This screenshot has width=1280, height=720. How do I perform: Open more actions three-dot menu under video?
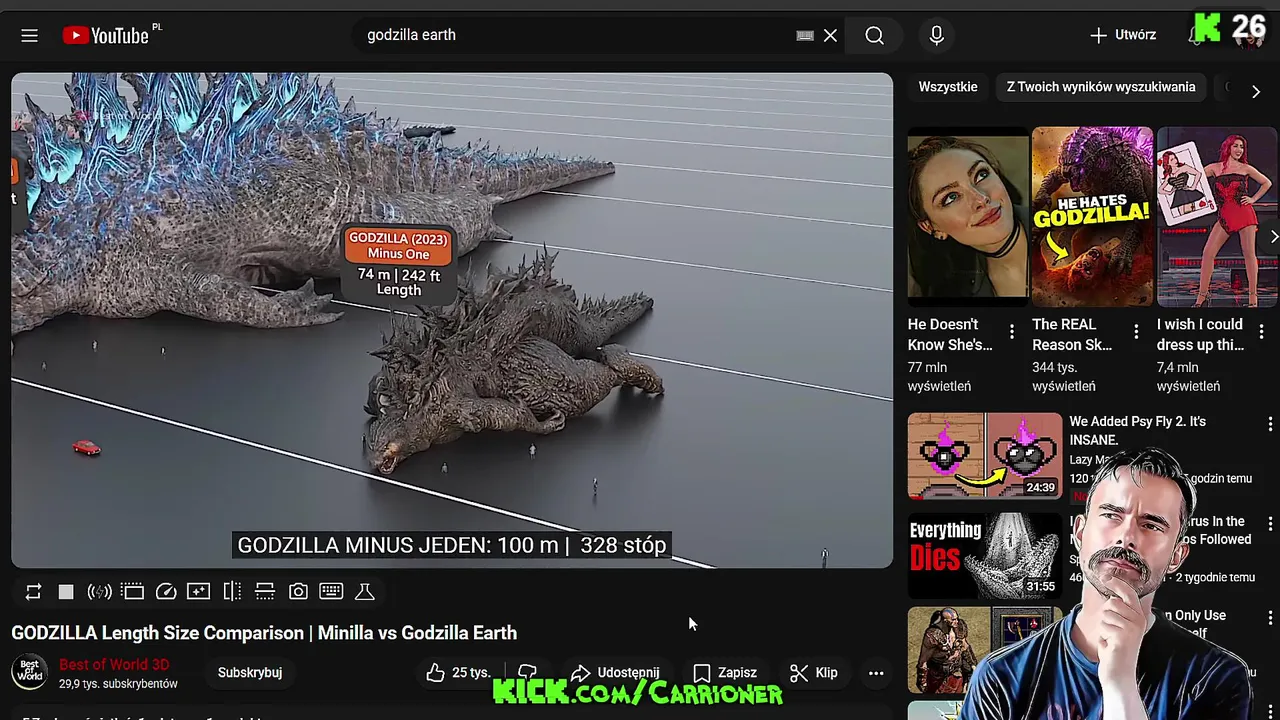(x=876, y=673)
